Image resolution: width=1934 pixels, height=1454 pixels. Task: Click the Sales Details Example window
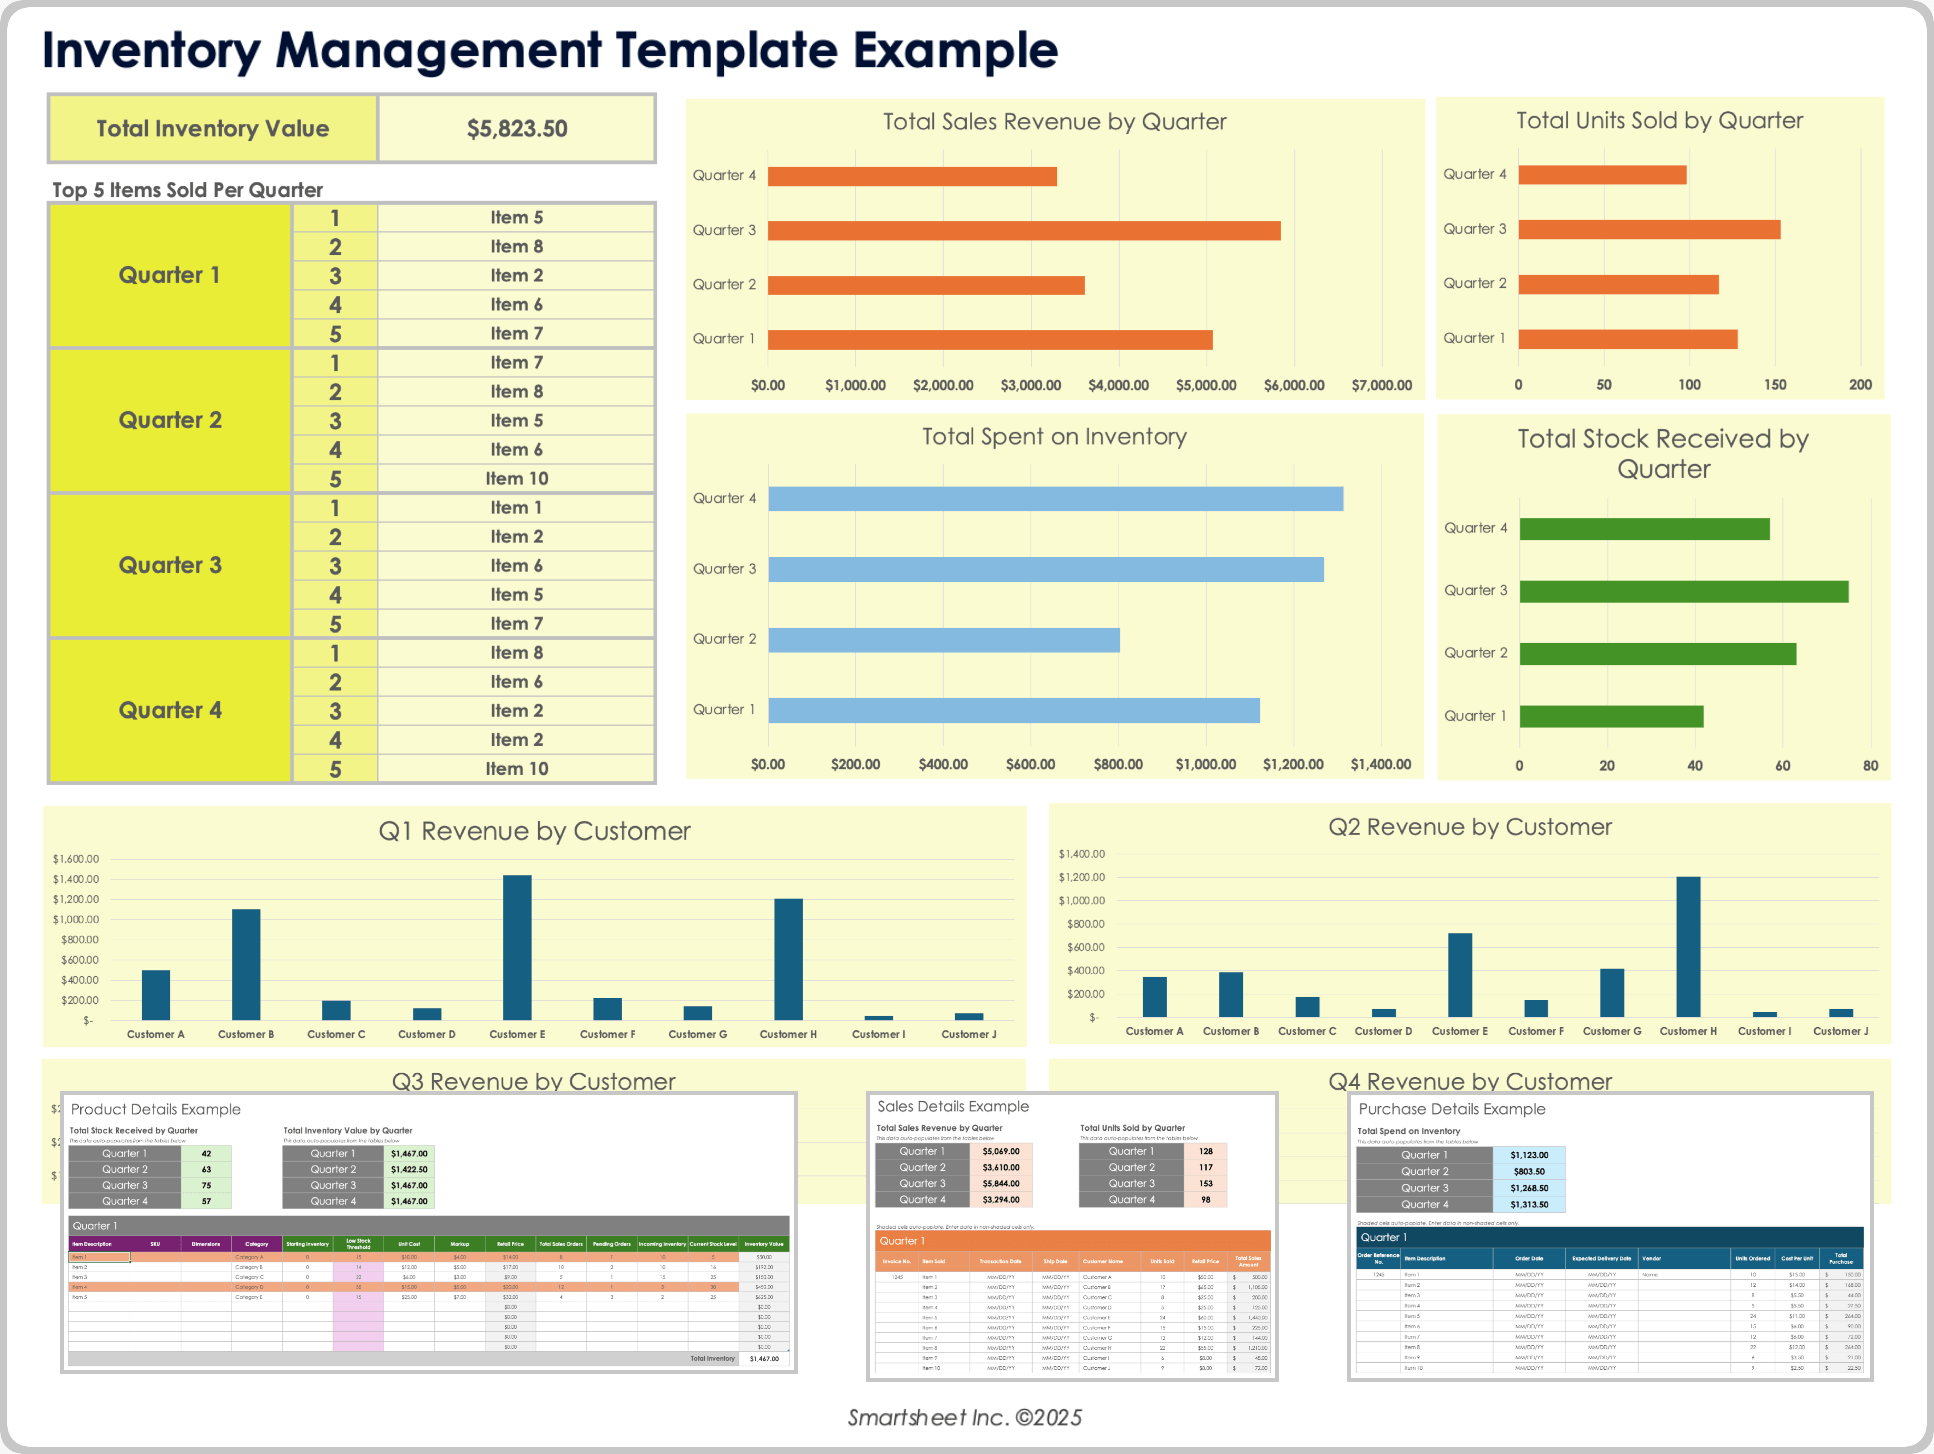[x=951, y=1106]
